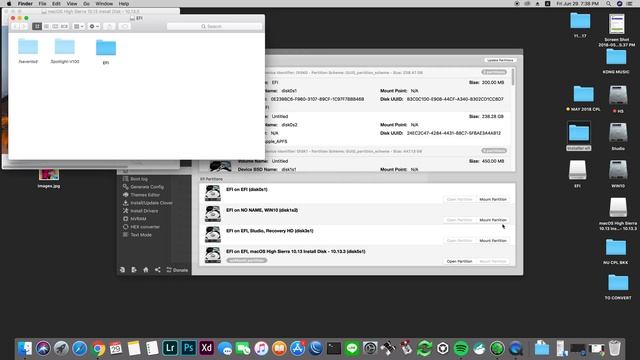
Task: Select EFI on EFI (disk0s1) drive icon
Action: pyautogui.click(x=213, y=193)
